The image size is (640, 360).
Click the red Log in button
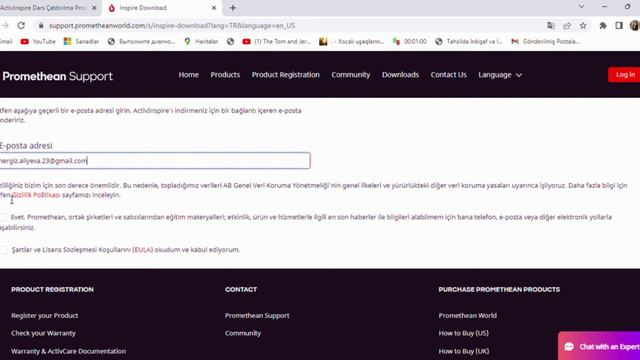click(x=624, y=75)
